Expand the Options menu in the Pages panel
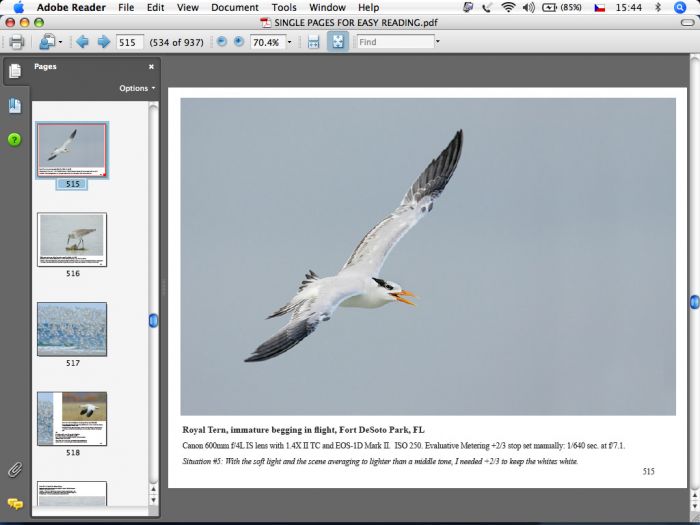700x525 pixels. click(x=137, y=88)
